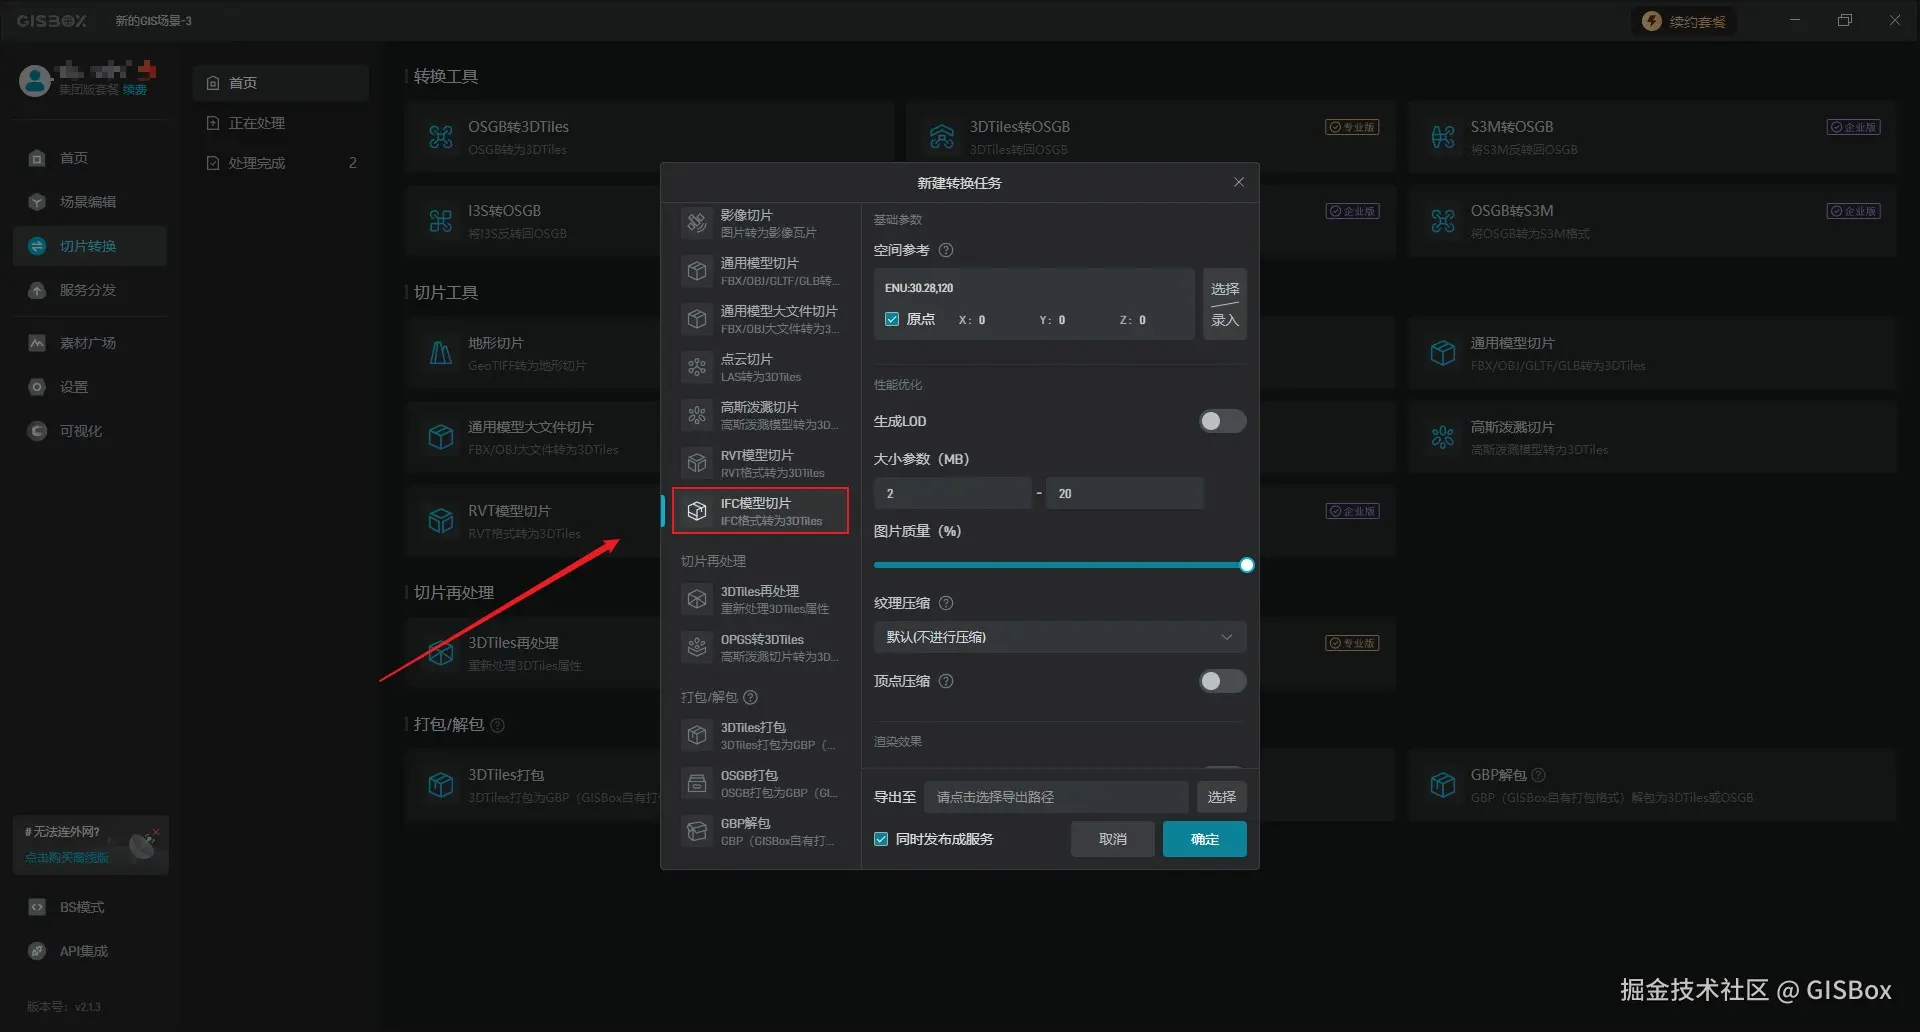Choose the 3DTiles打包 icon in the dialog list
This screenshot has width=1920, height=1032.
(x=697, y=735)
